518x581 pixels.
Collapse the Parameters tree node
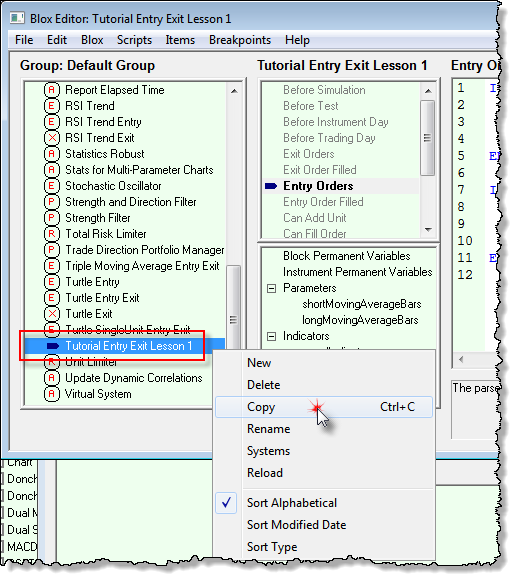click(x=272, y=288)
